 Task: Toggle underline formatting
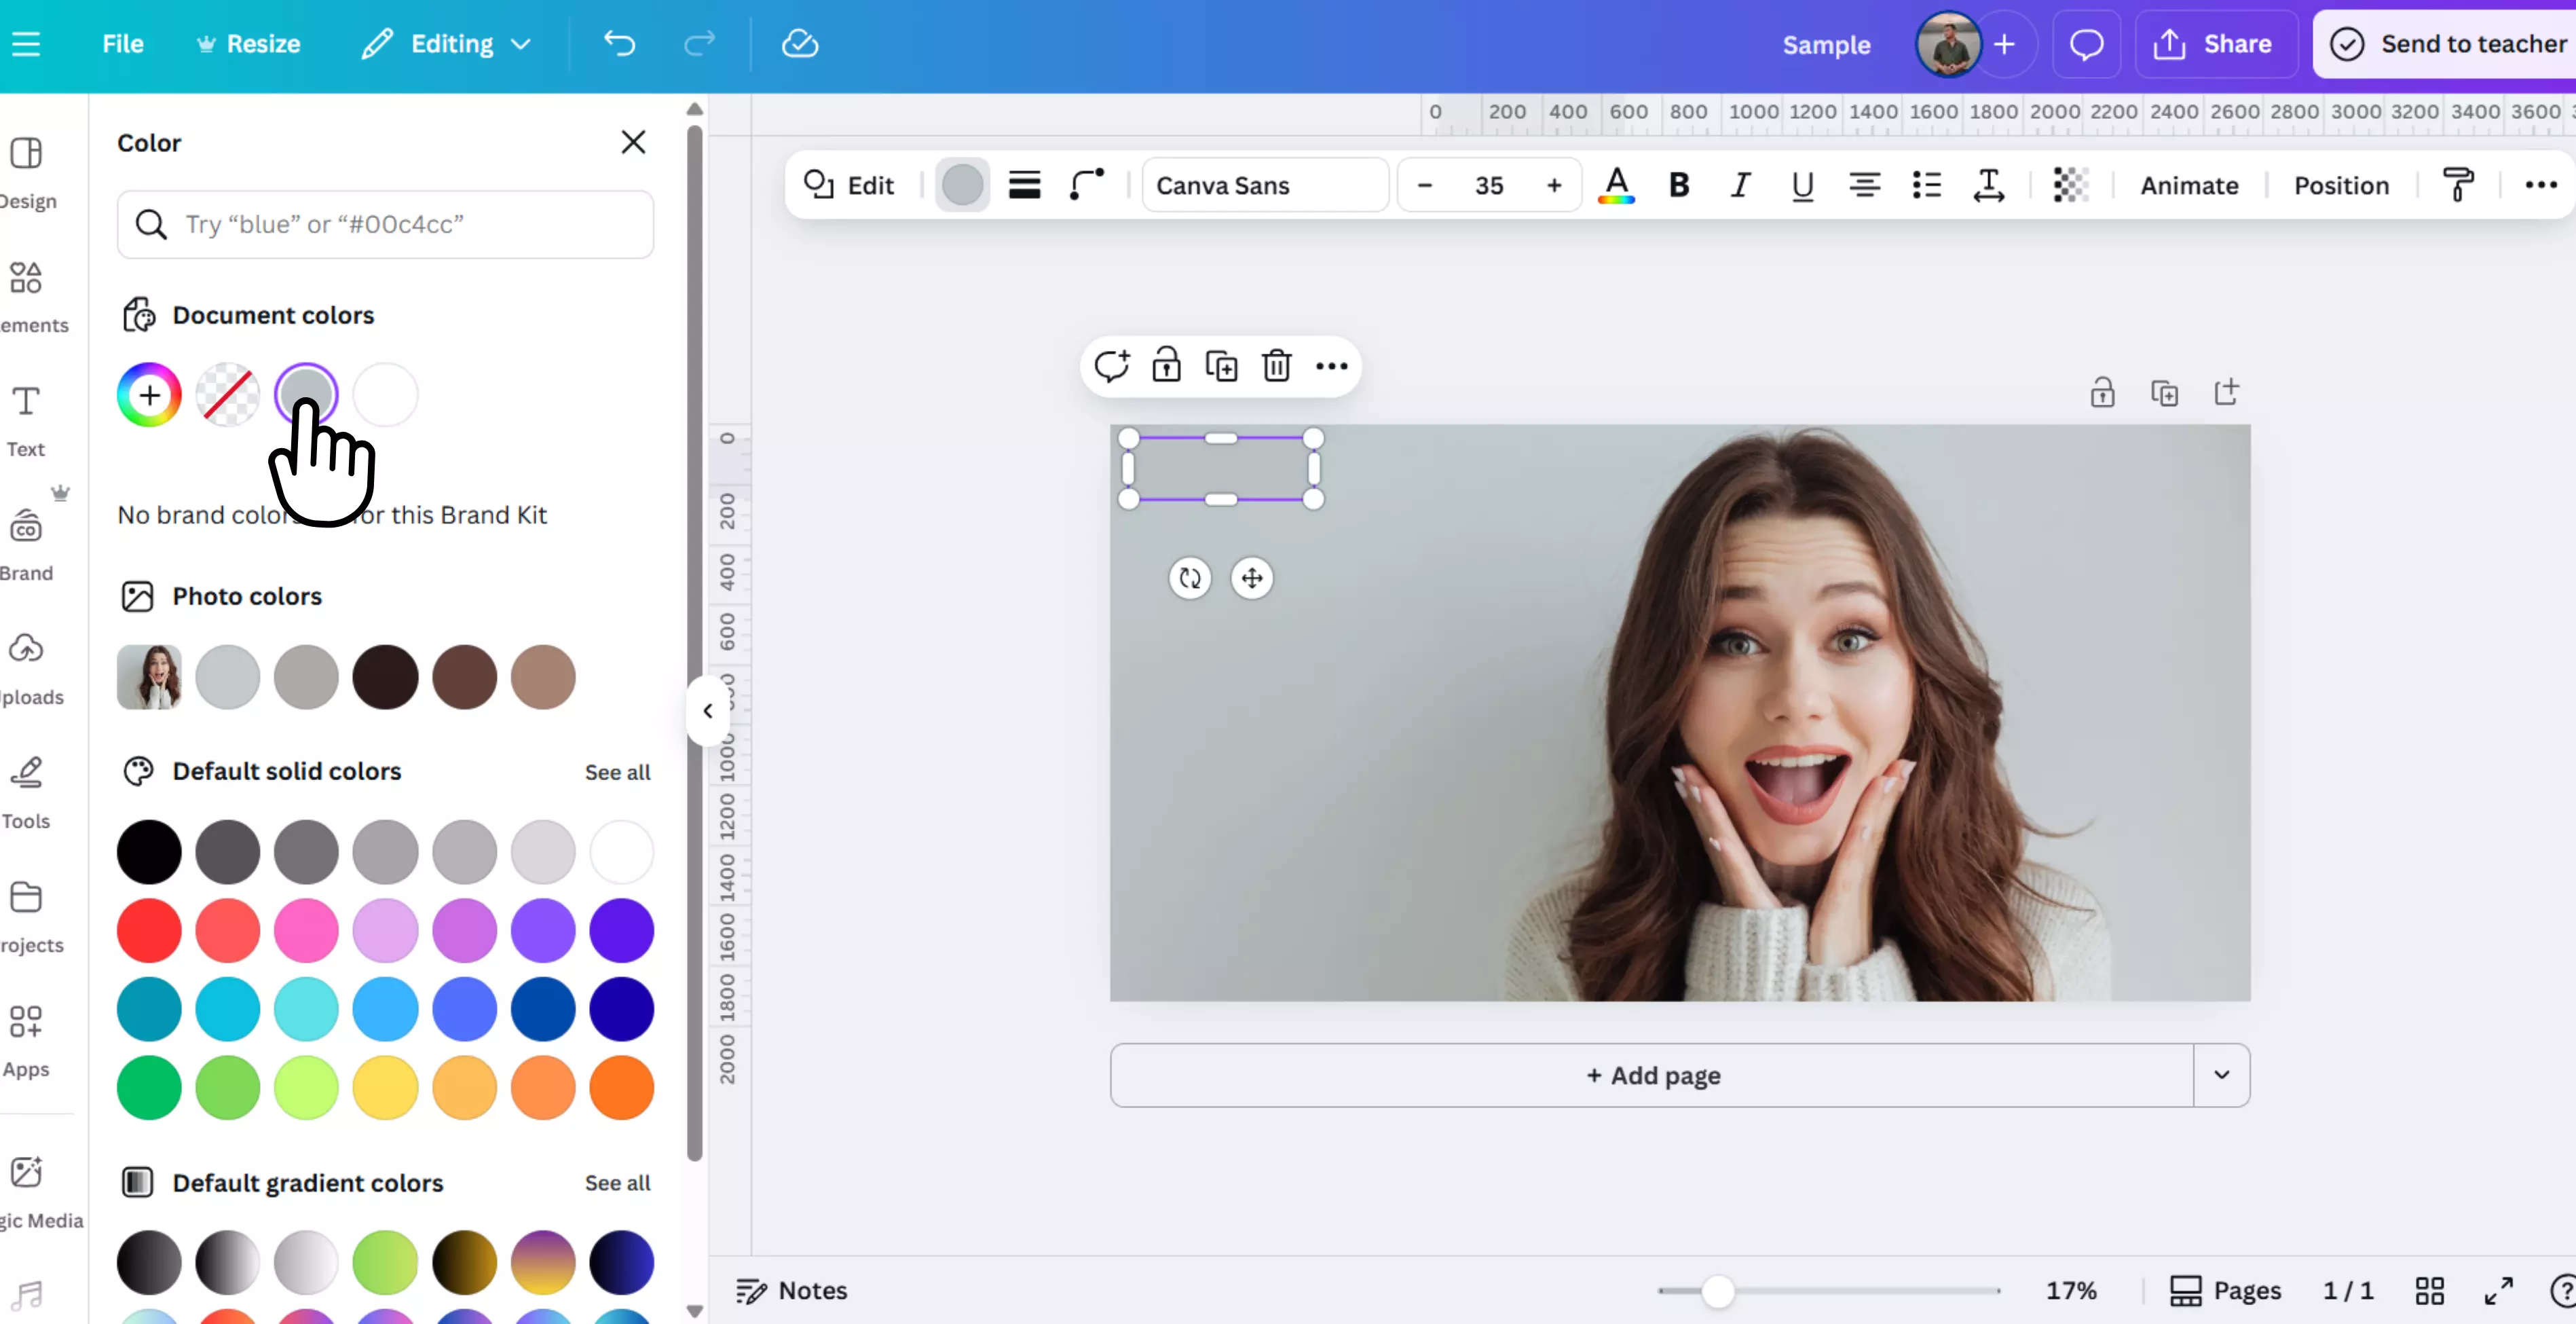coord(1802,185)
